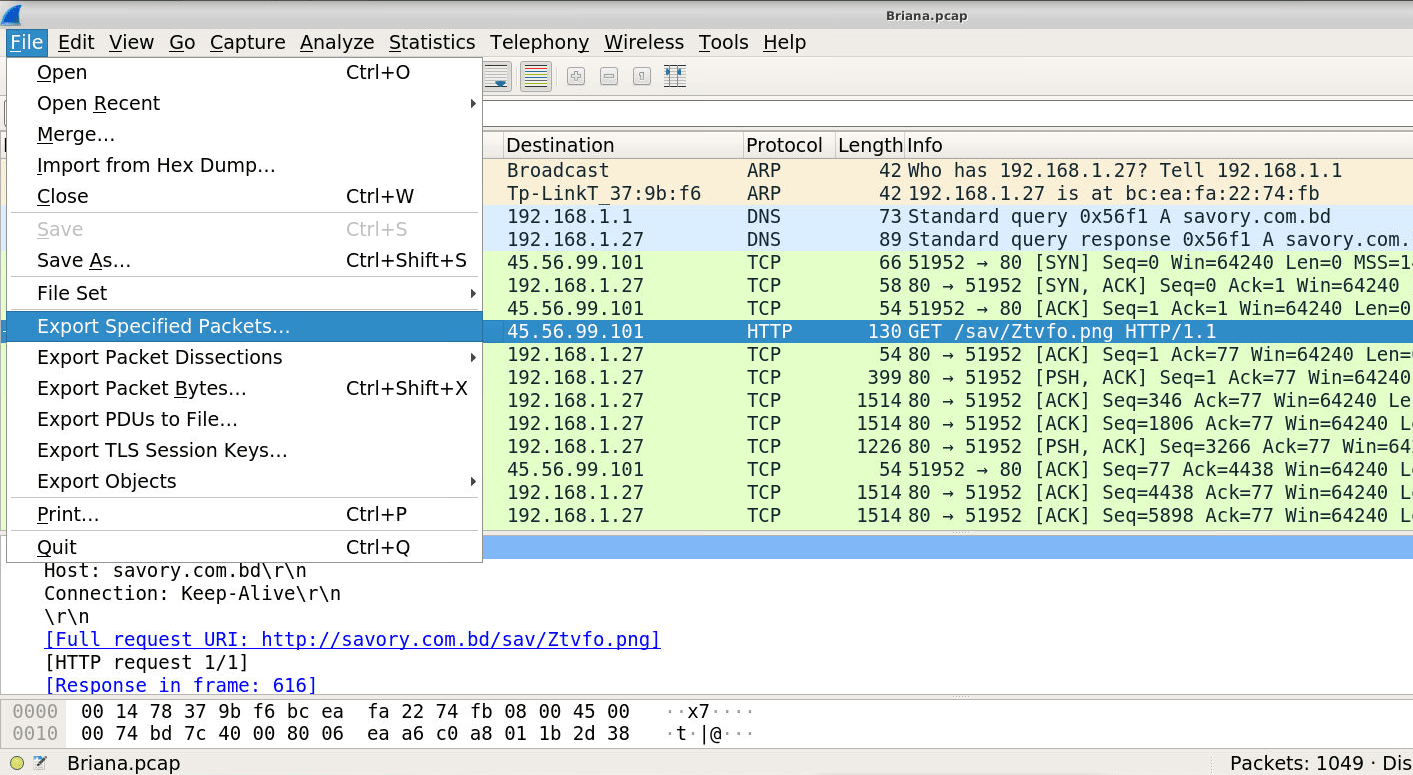Choose Open from the File menu
Image resolution: width=1413 pixels, height=775 pixels.
coord(244,72)
